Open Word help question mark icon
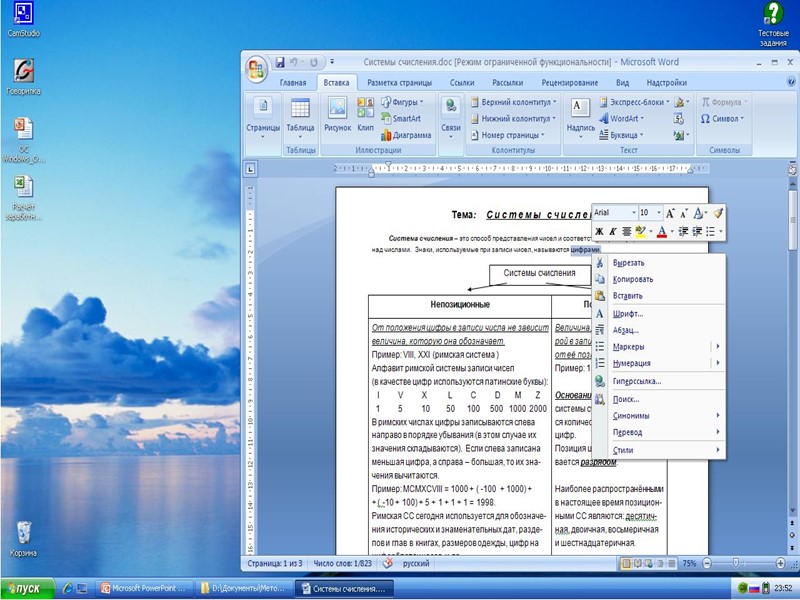The image size is (800, 600). pos(791,82)
